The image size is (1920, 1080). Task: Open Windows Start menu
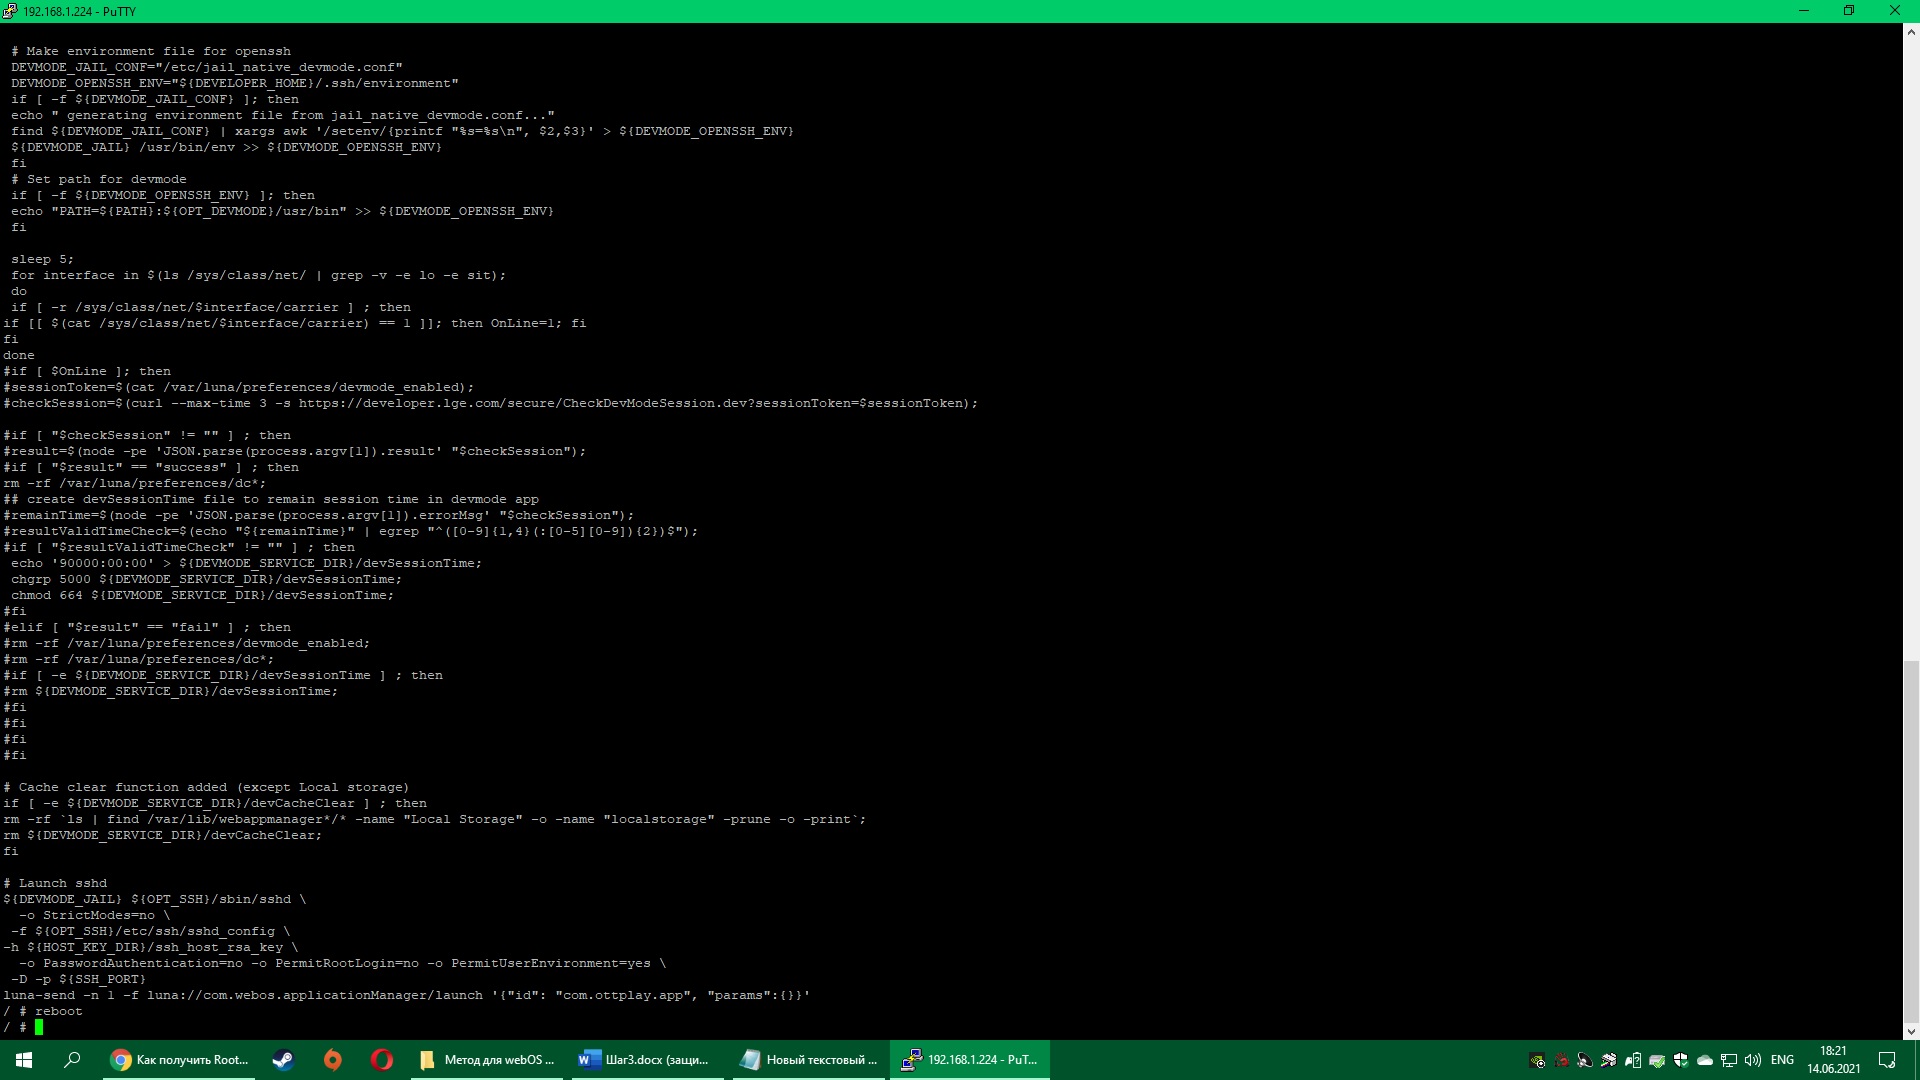[x=24, y=1060]
